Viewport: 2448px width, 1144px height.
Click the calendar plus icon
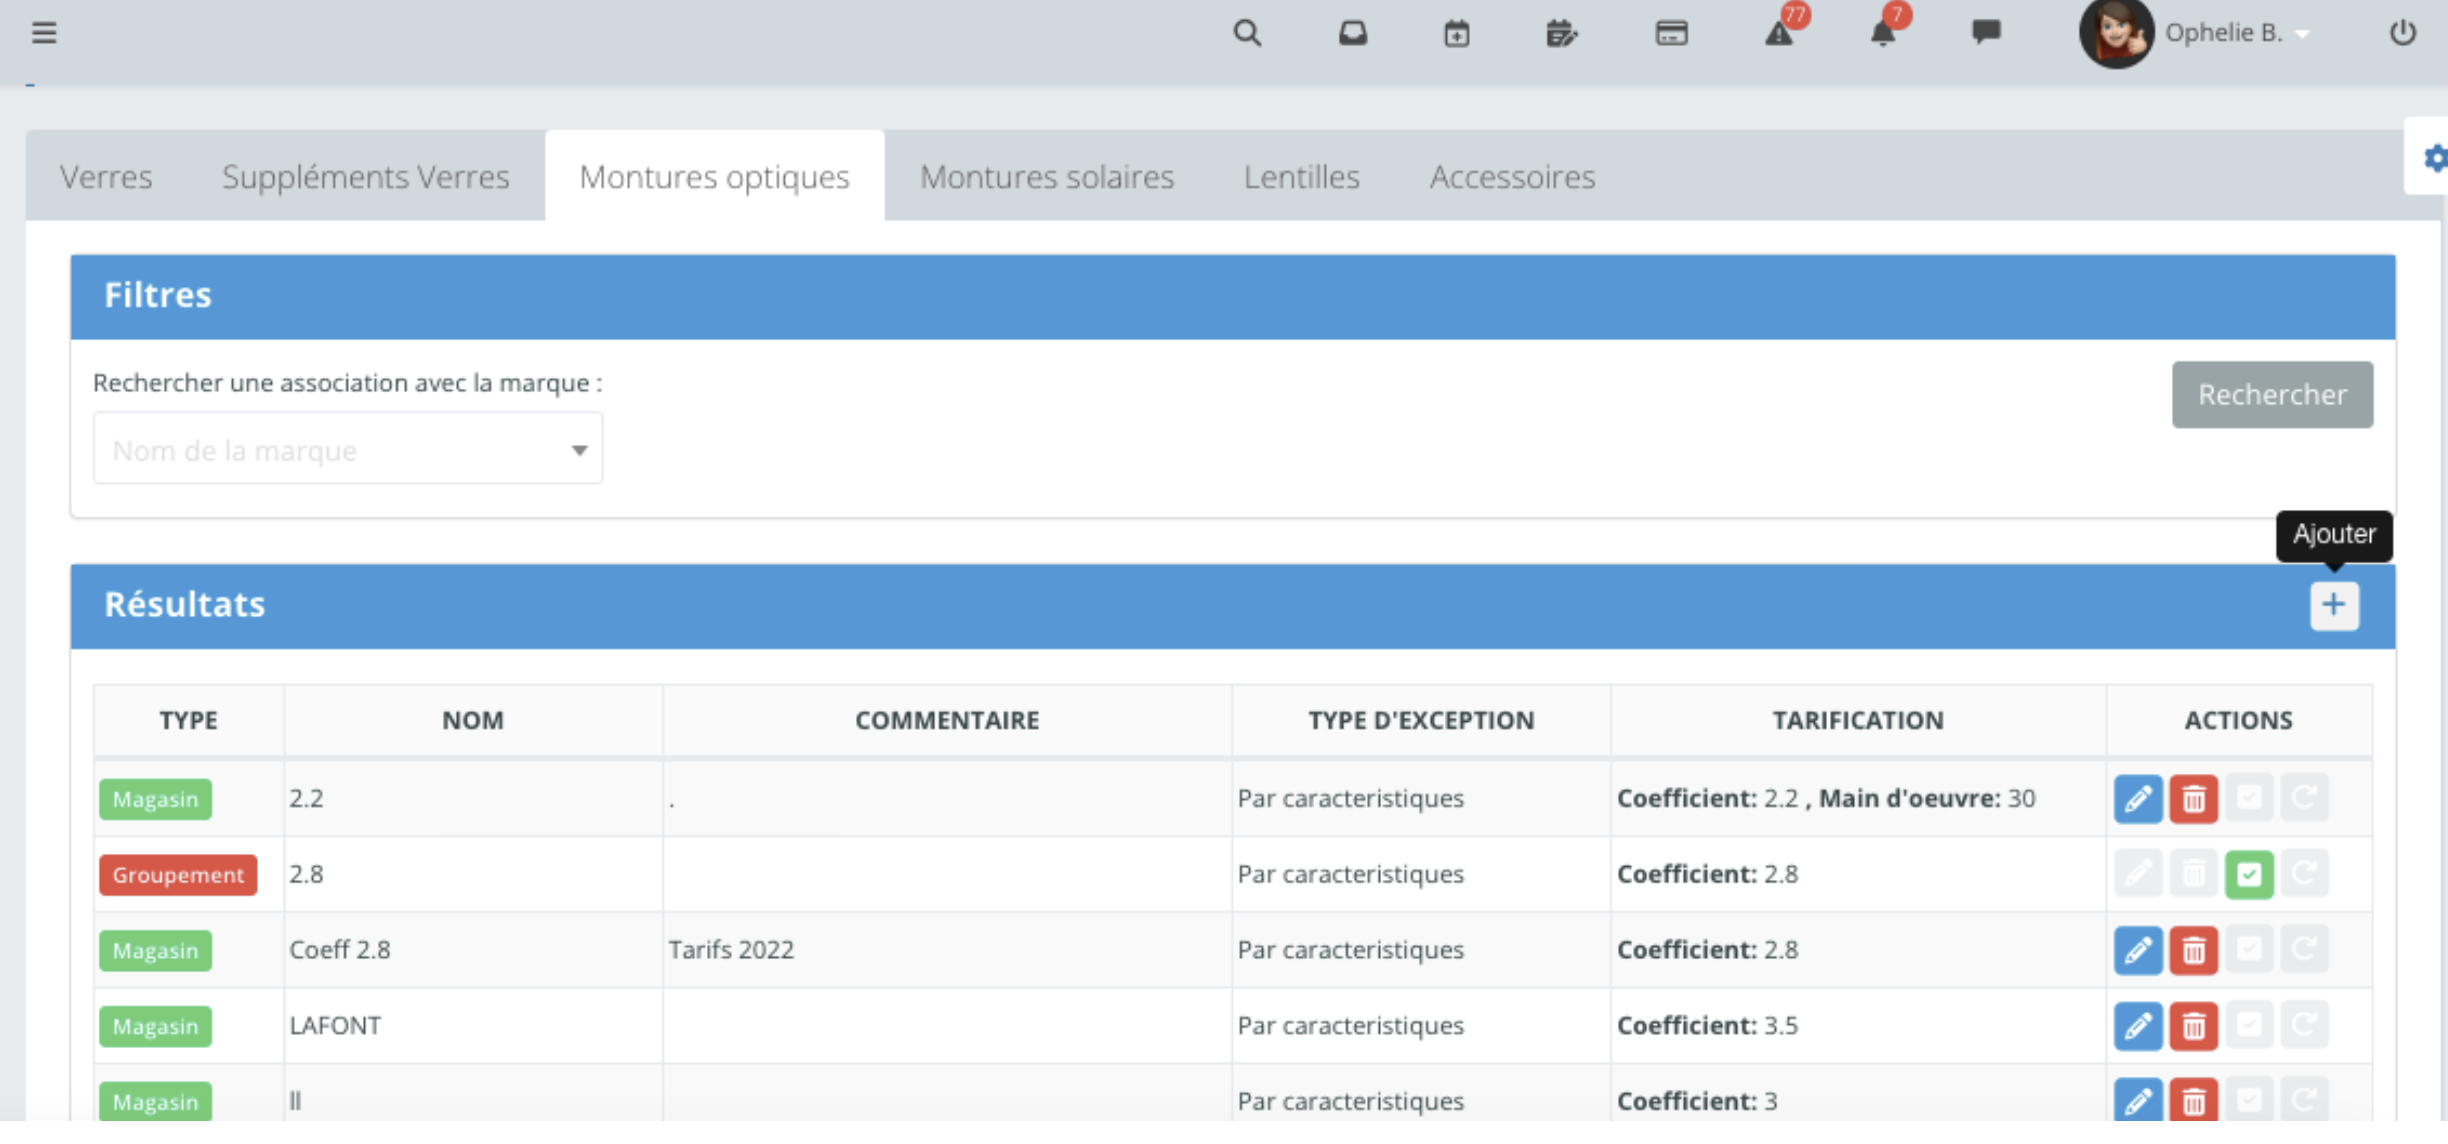1456,34
